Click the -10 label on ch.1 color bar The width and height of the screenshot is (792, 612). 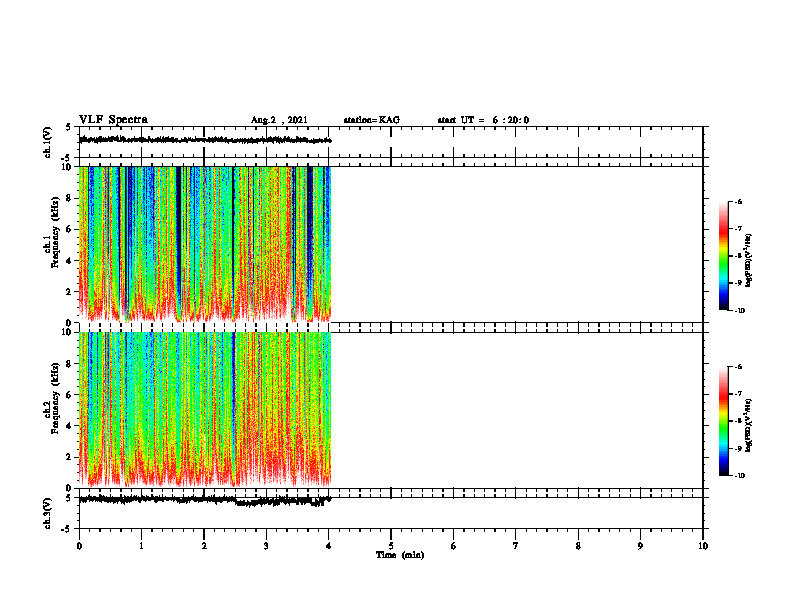[739, 311]
